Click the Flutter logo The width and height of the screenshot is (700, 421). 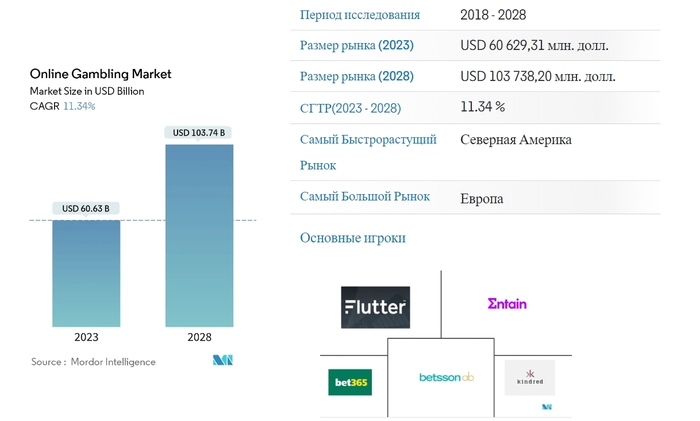(x=375, y=307)
